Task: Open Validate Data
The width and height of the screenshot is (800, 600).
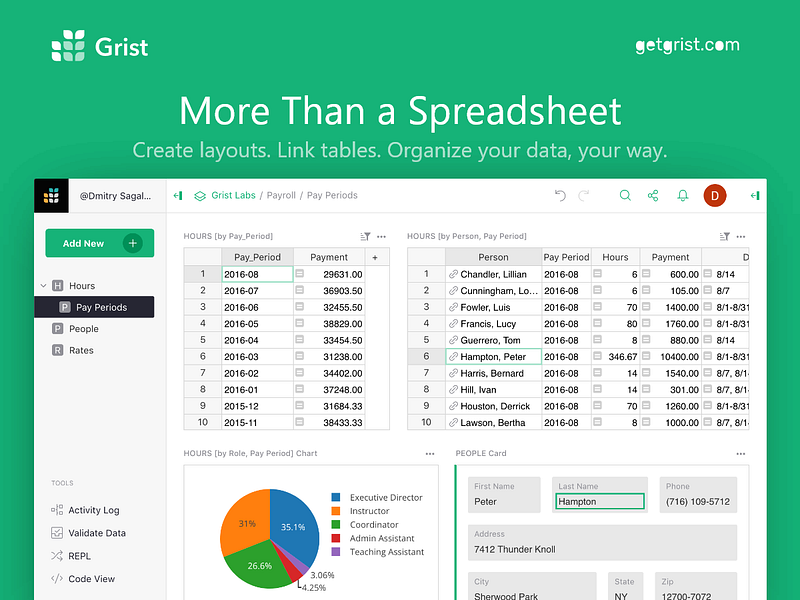Action: 97,533
